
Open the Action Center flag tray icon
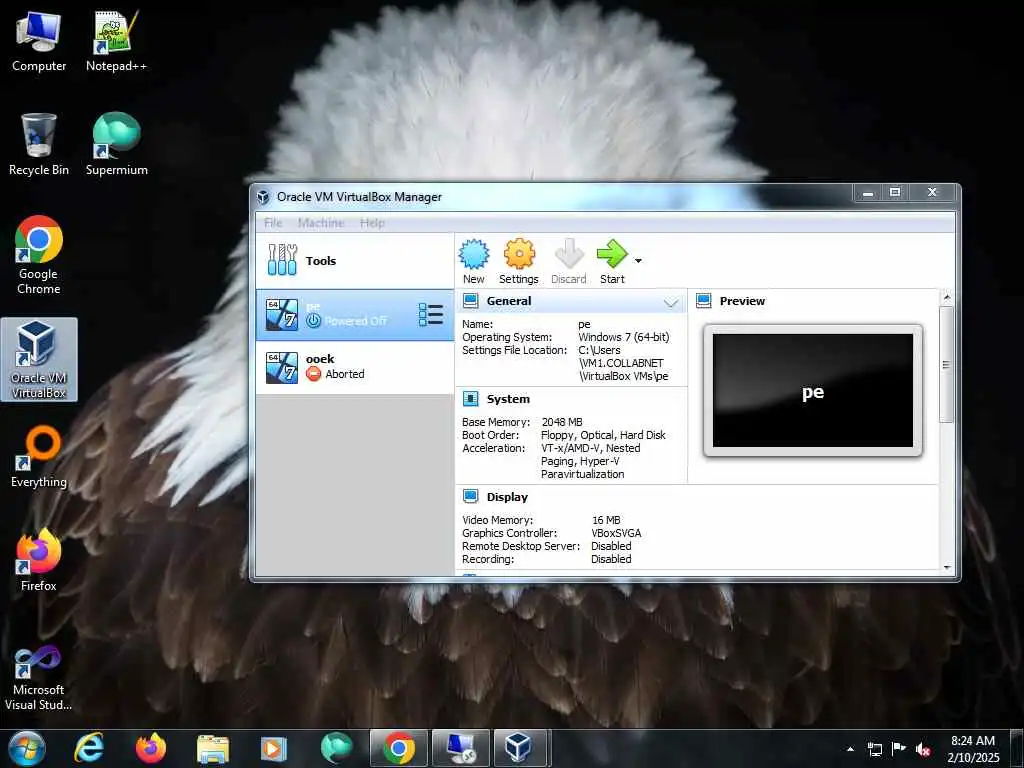coord(899,749)
